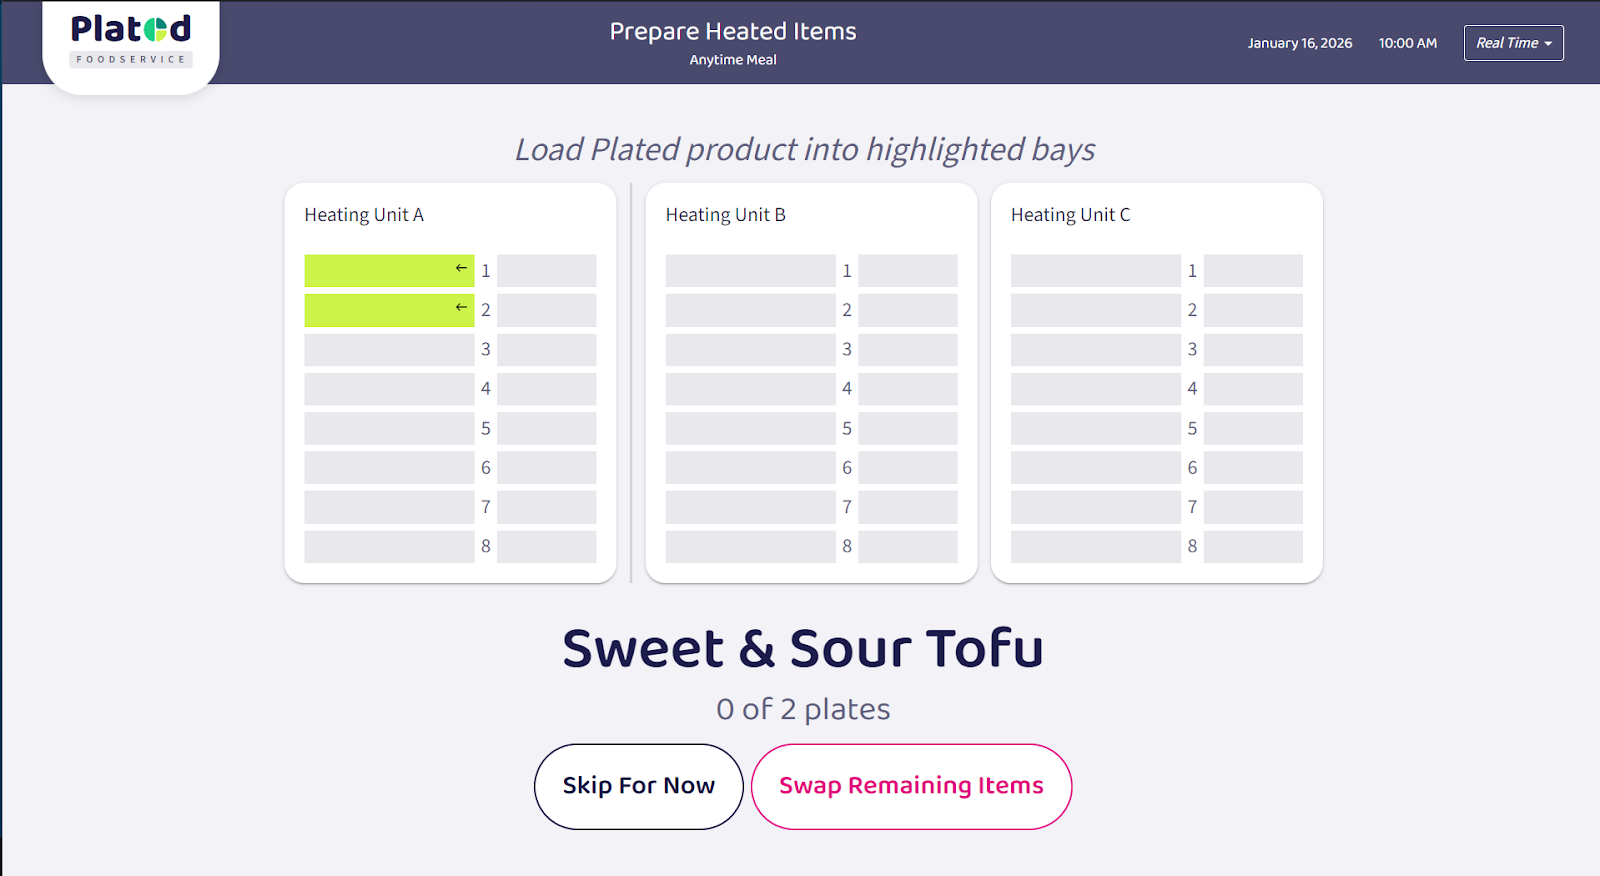Click the January 16, 2026 date
The height and width of the screenshot is (876, 1600).
pyautogui.click(x=1299, y=43)
